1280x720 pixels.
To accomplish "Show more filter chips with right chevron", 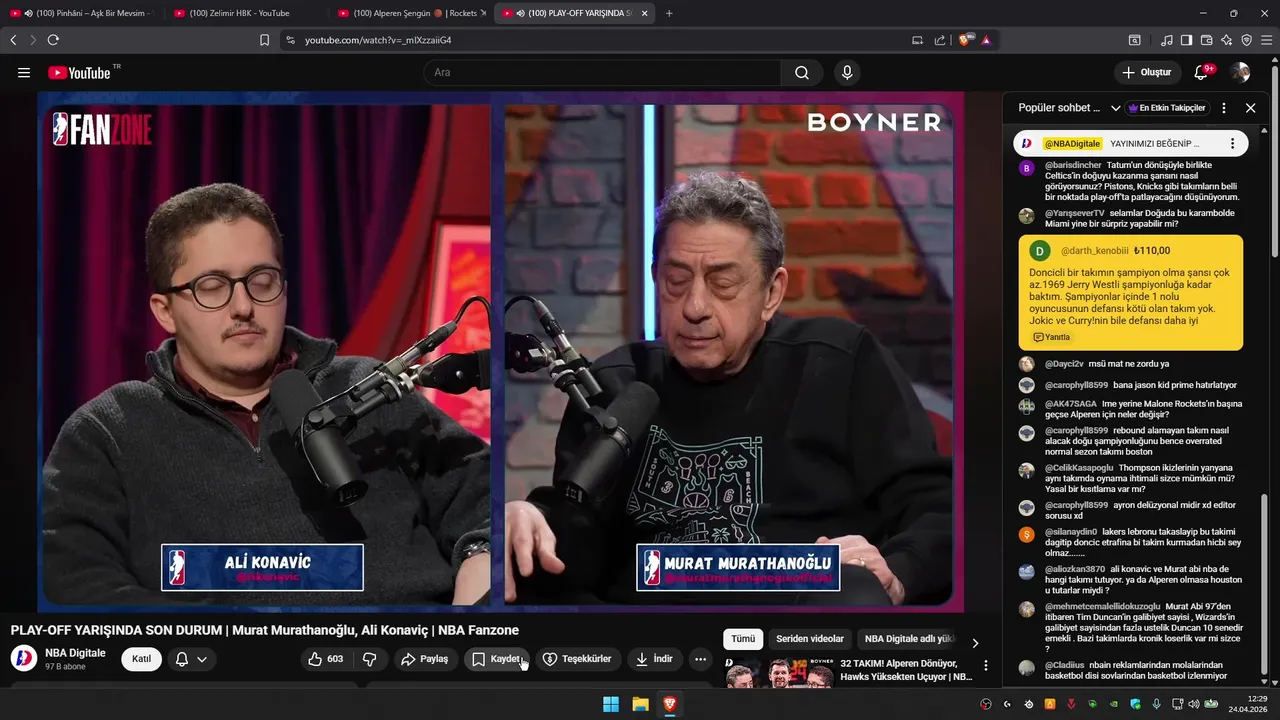I will point(975,643).
